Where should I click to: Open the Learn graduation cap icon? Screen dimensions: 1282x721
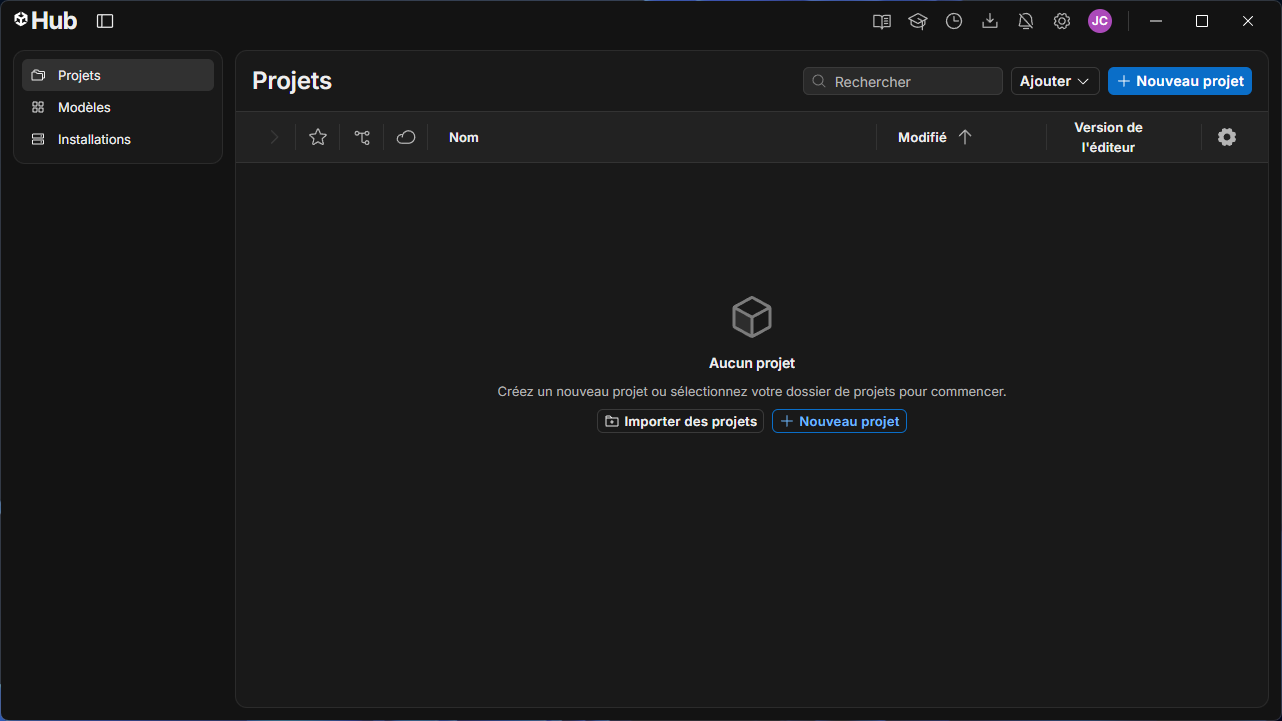click(x=918, y=21)
